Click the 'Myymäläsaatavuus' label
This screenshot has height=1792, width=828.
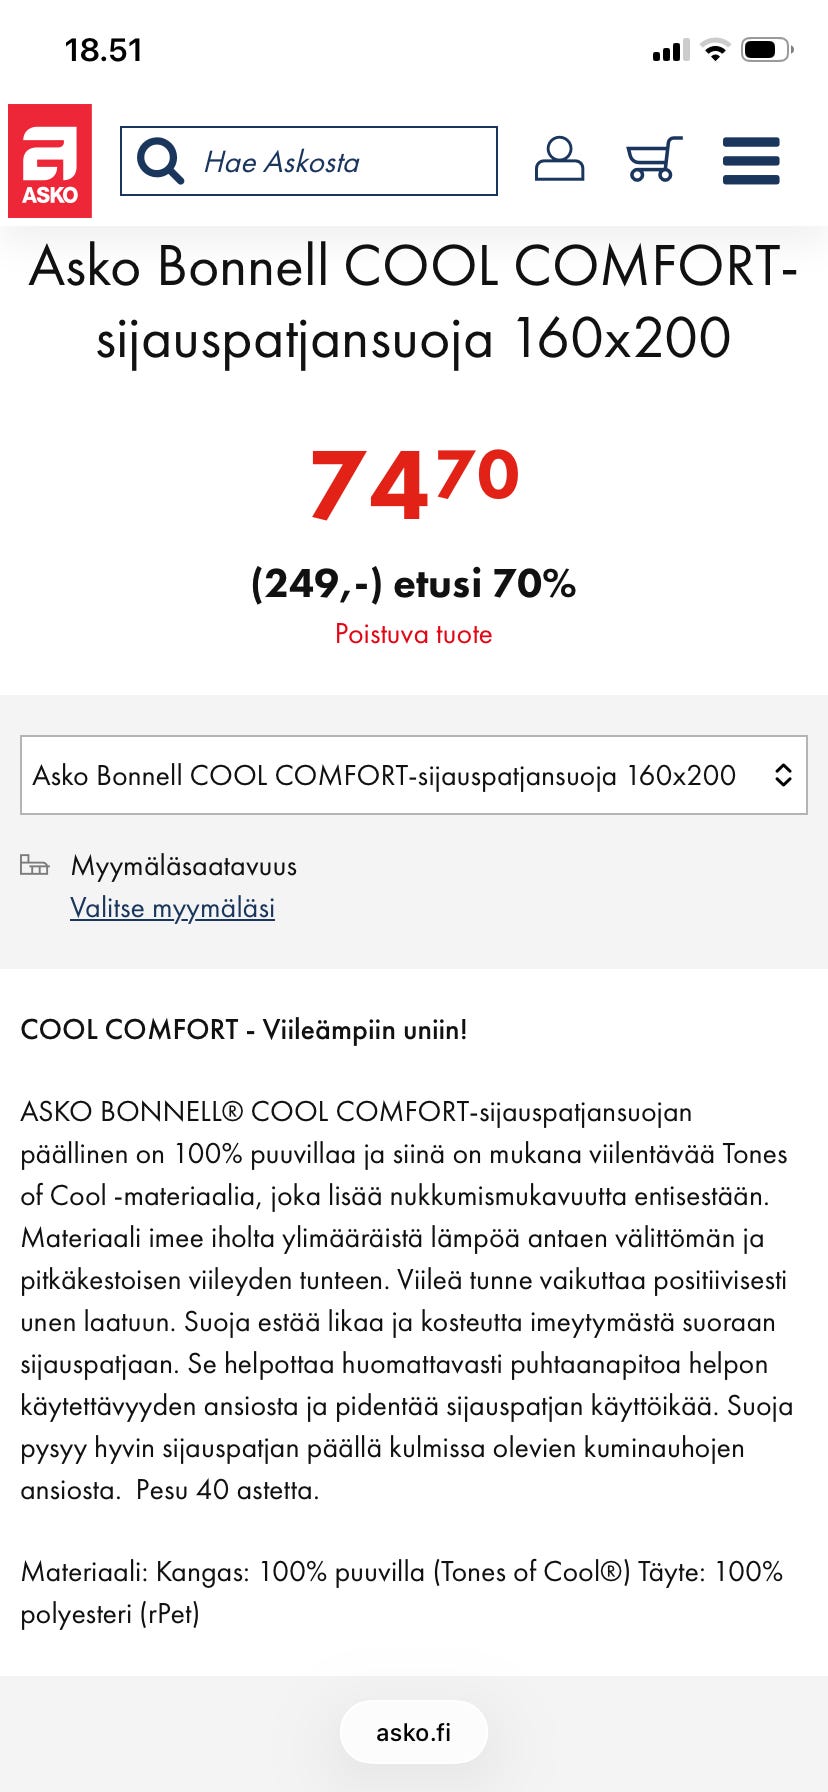click(x=184, y=866)
